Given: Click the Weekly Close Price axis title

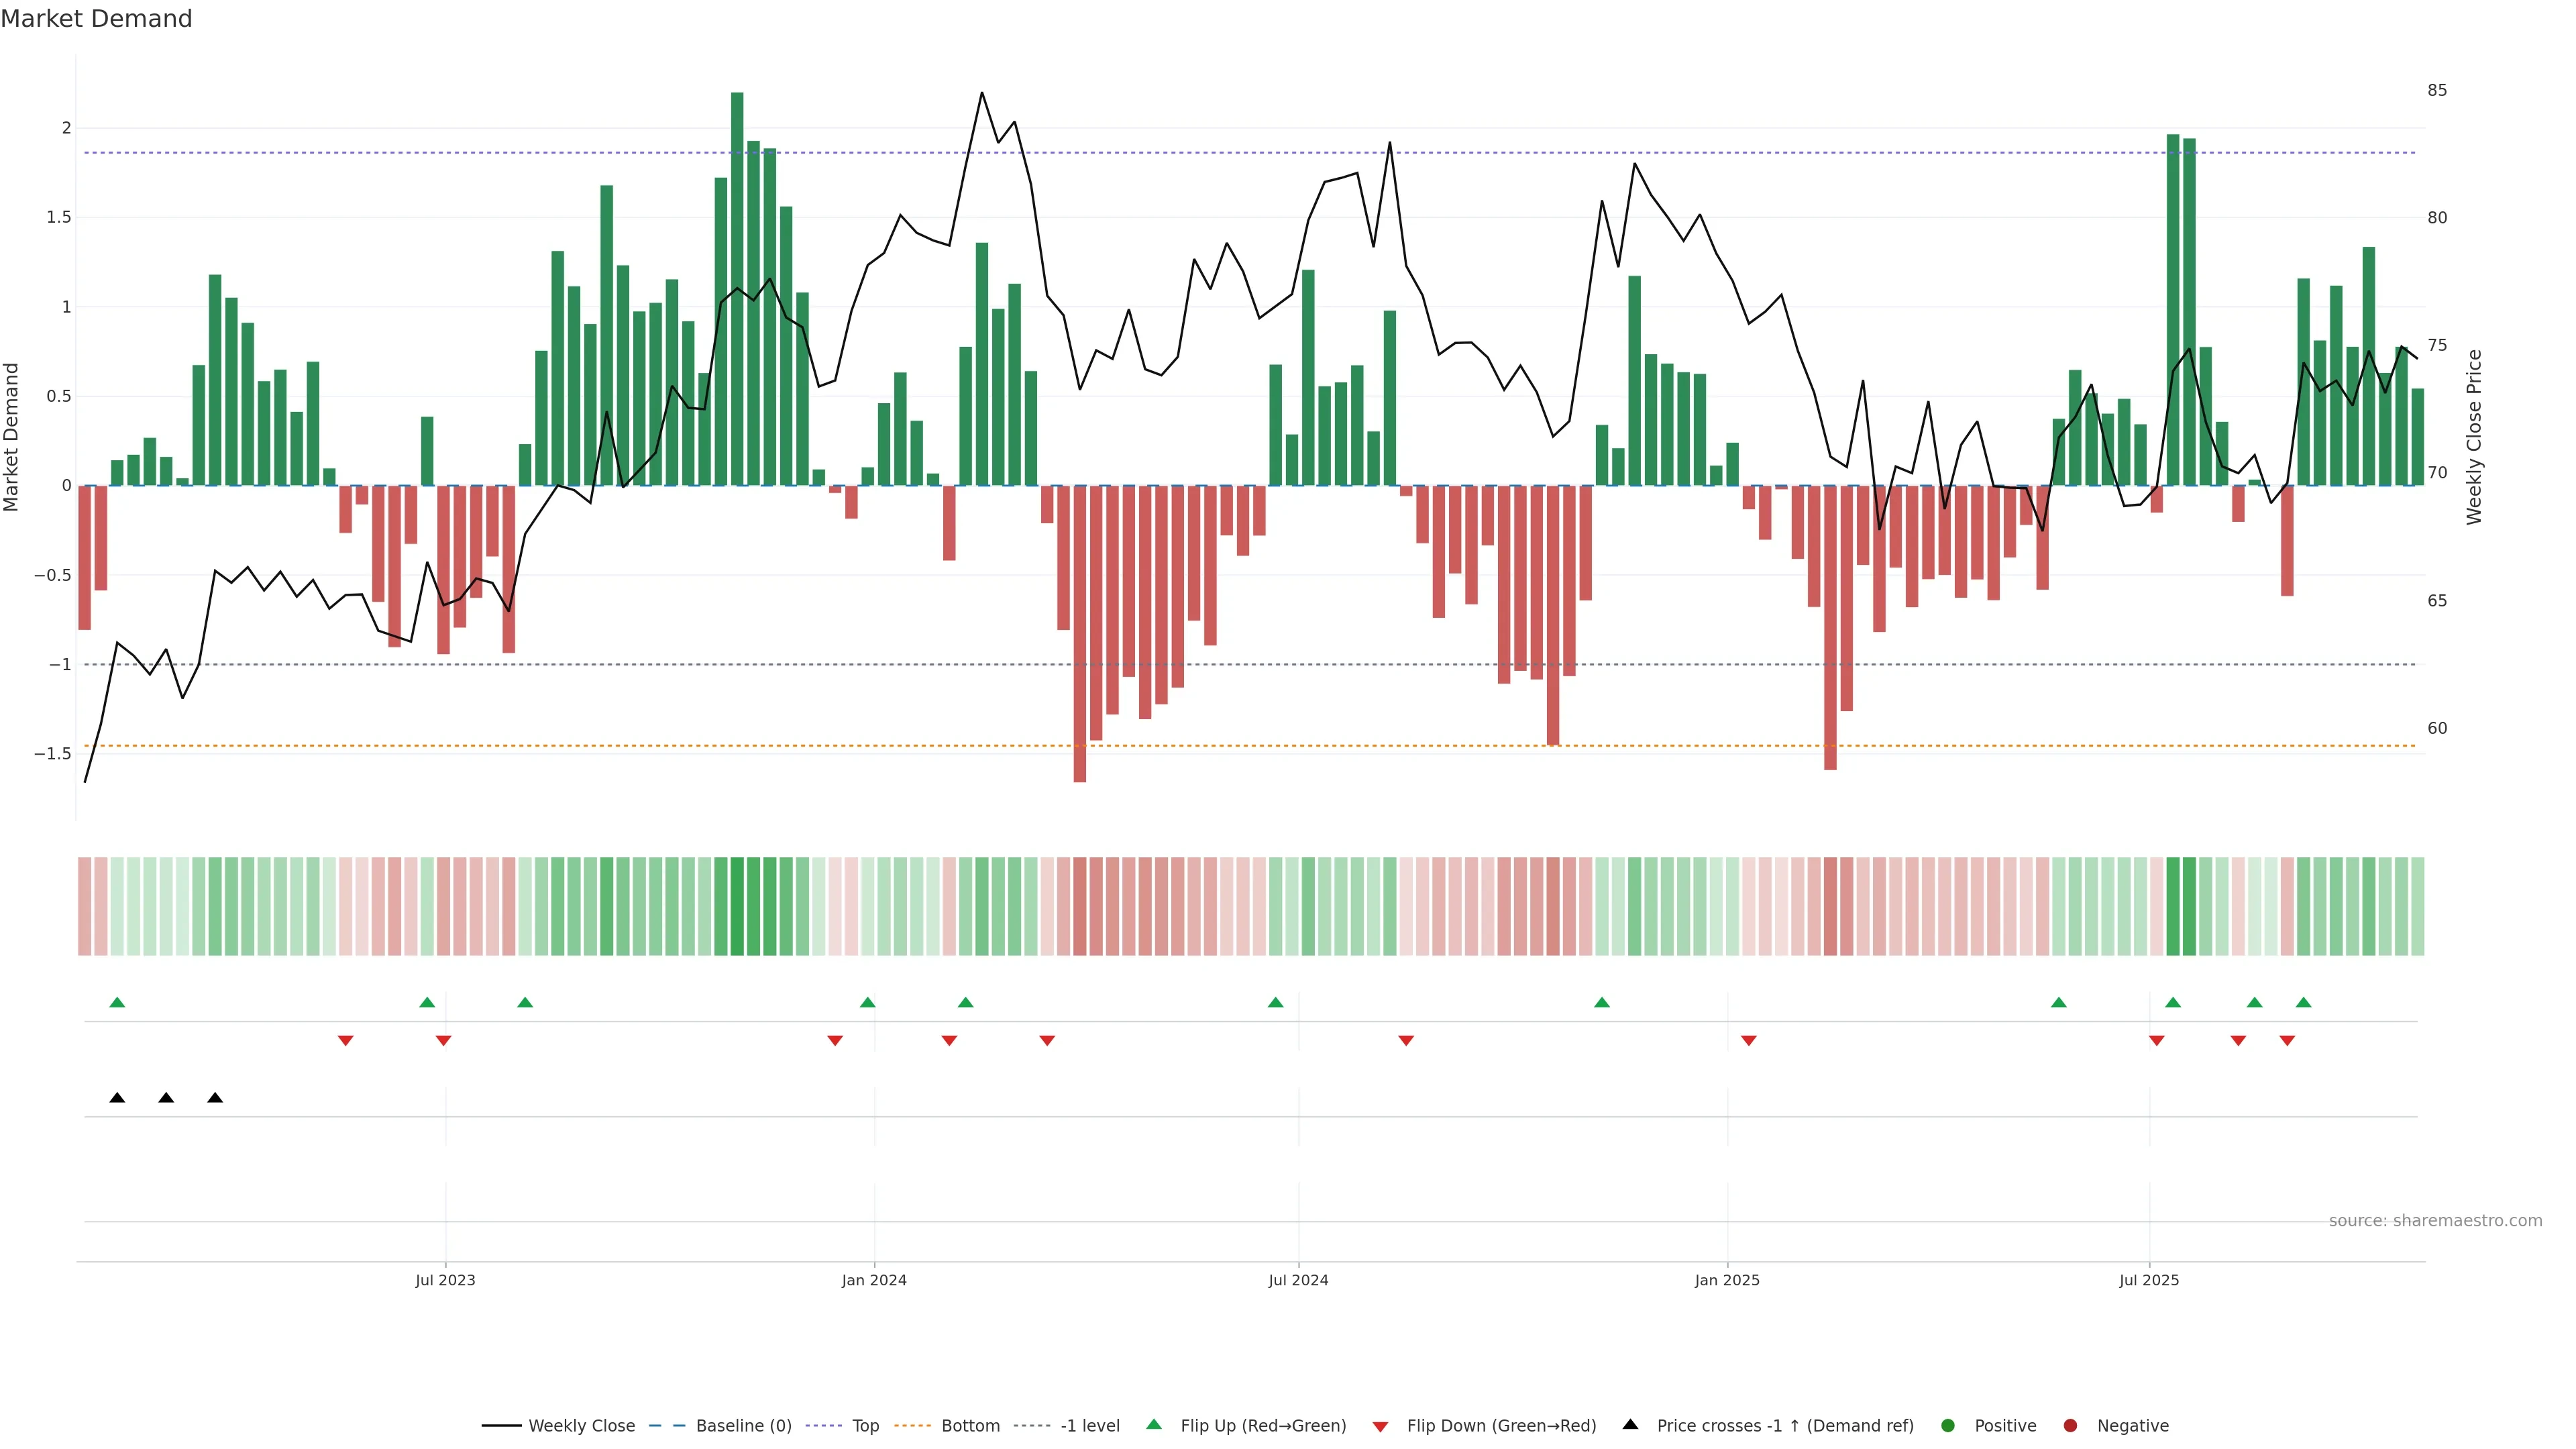Looking at the screenshot, I should (x=2474, y=437).
